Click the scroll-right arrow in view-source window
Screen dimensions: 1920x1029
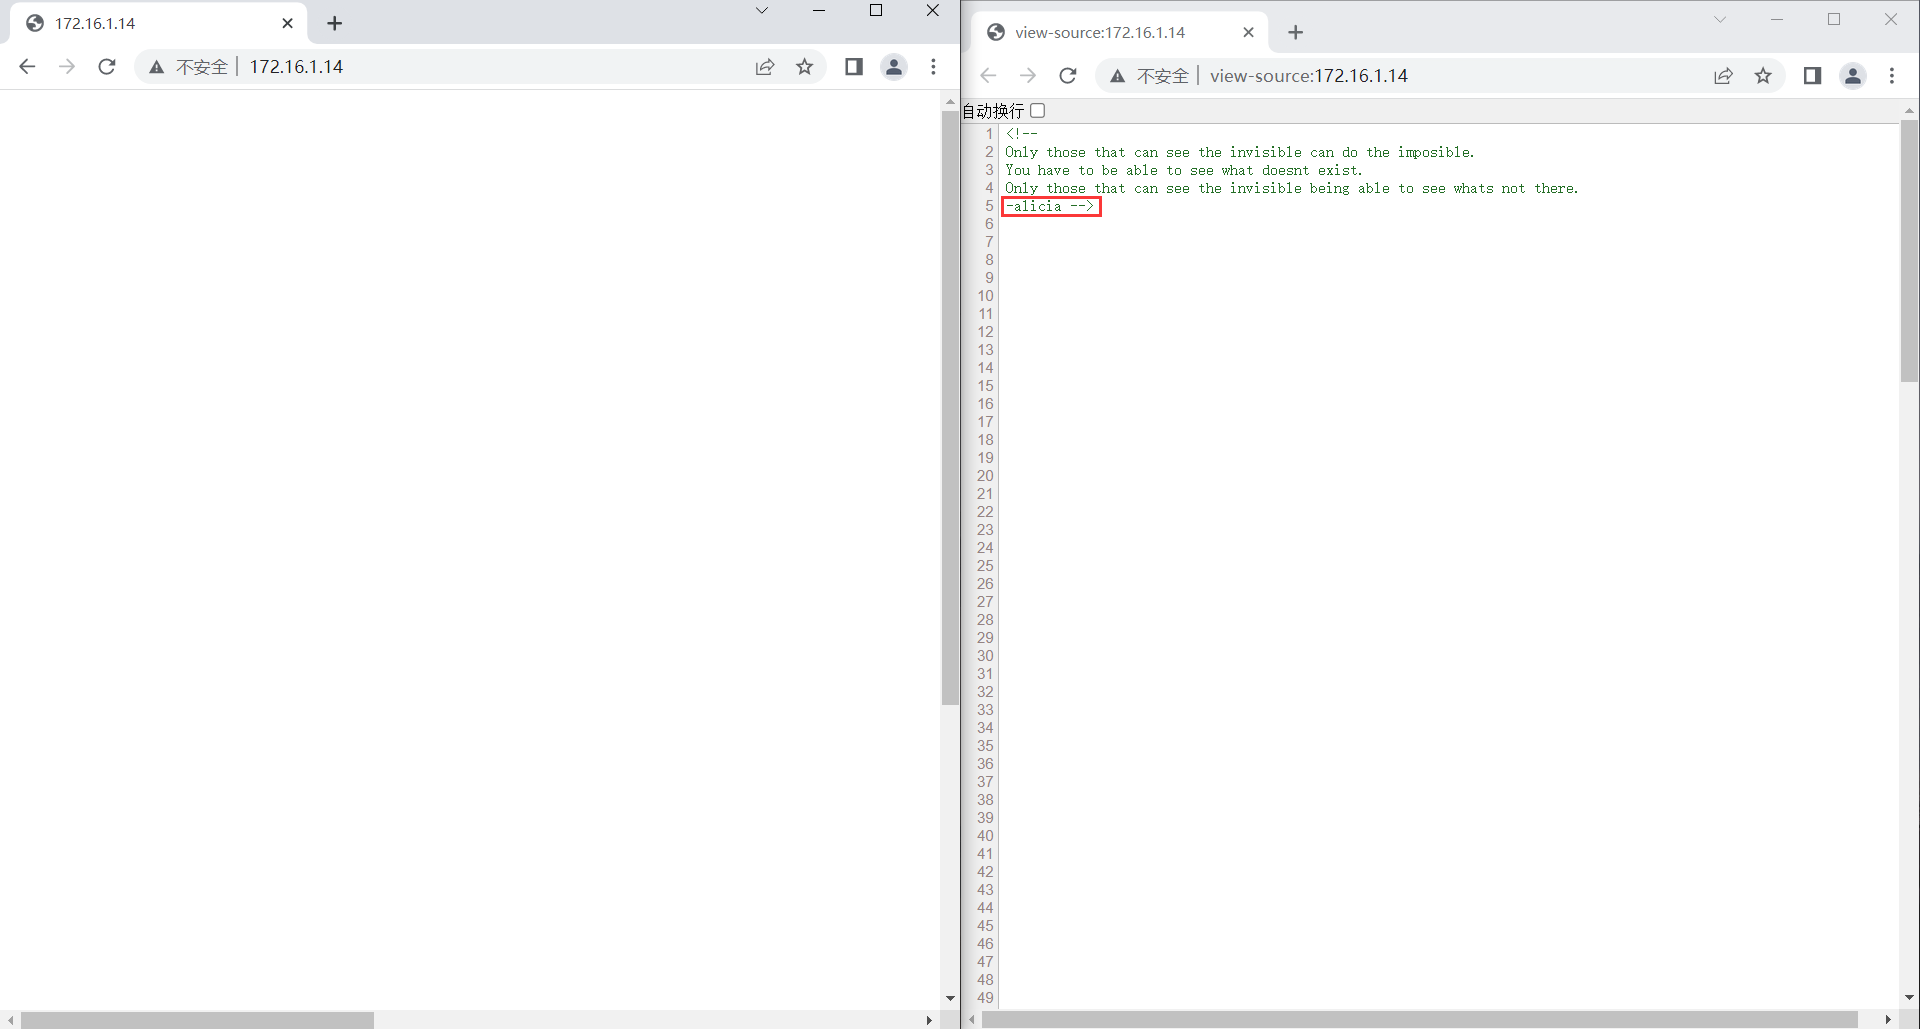click(1888, 1020)
